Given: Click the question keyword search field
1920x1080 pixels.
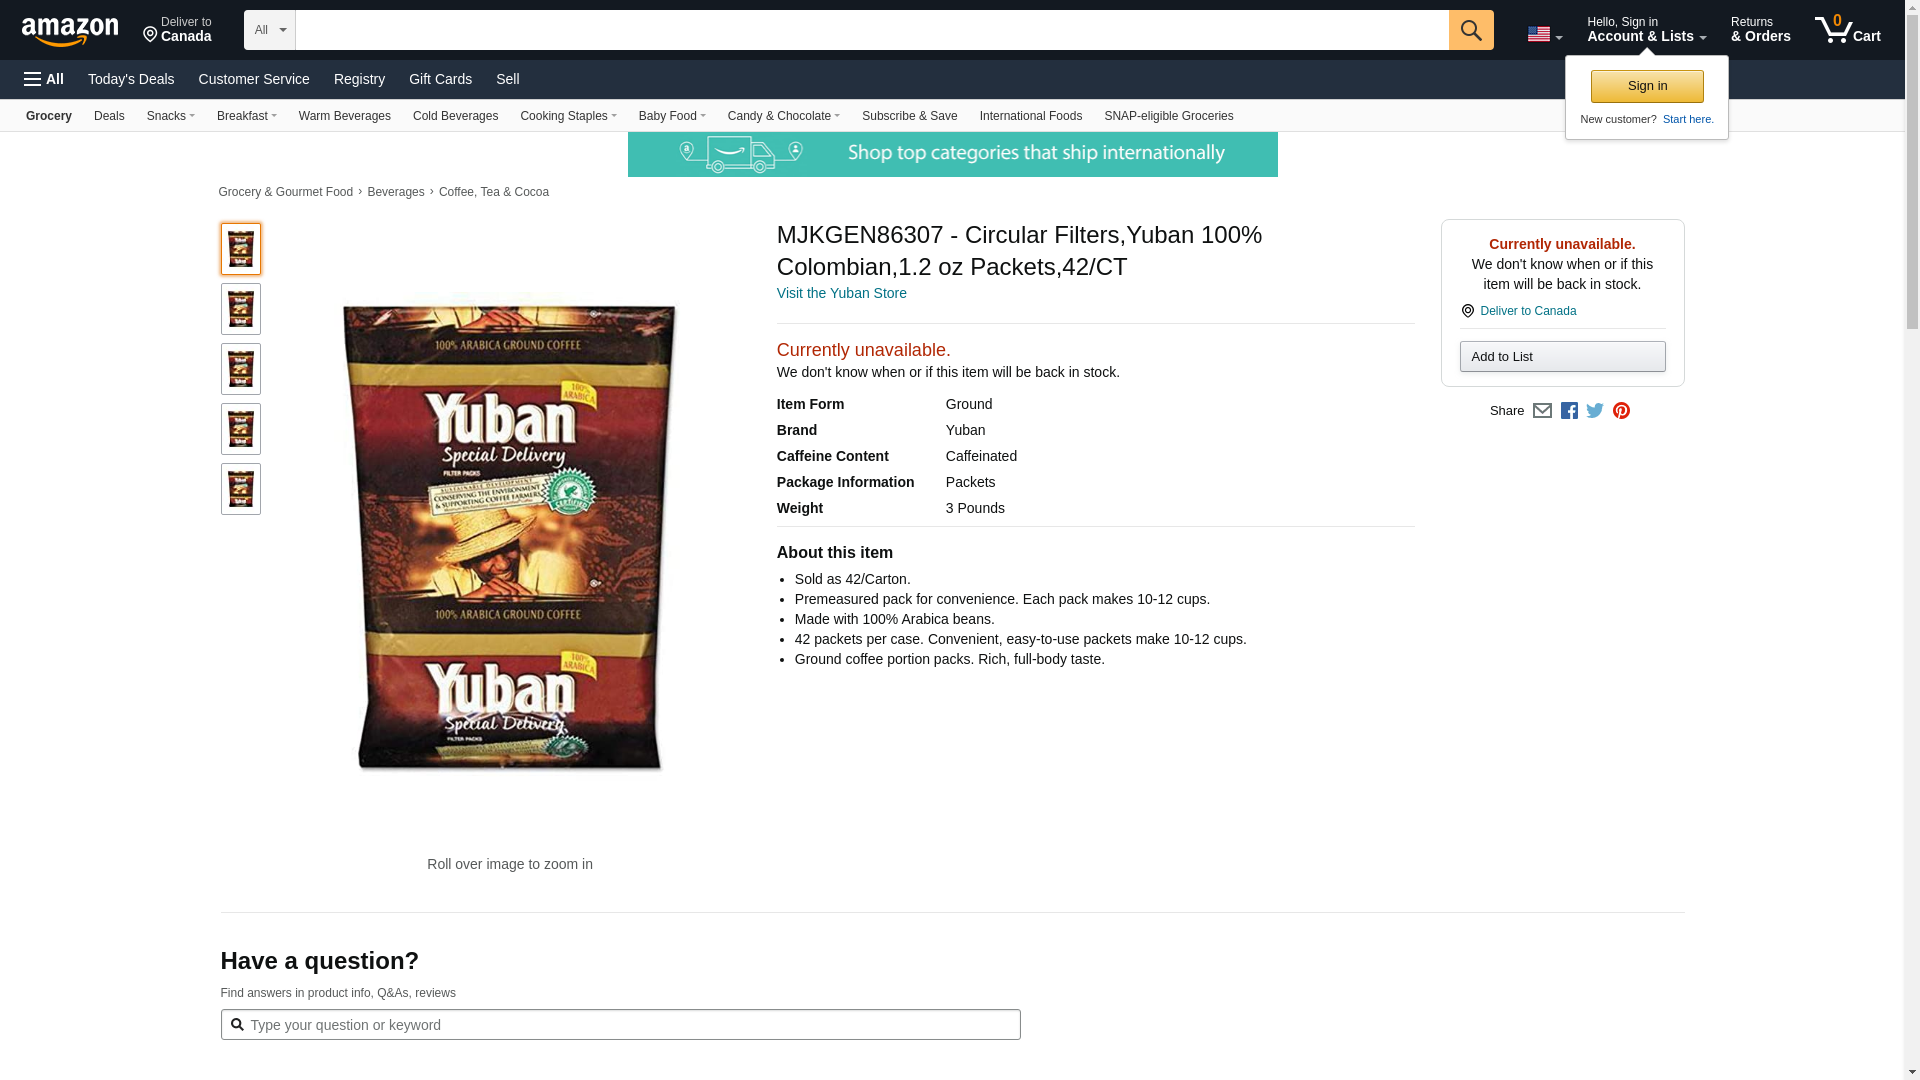Looking at the screenshot, I should pos(620,1024).
